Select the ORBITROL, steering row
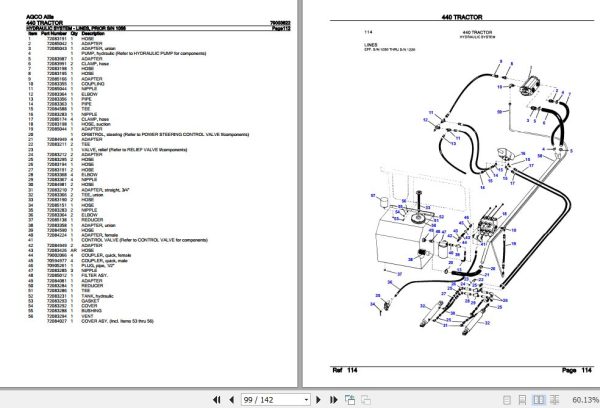 click(139, 134)
